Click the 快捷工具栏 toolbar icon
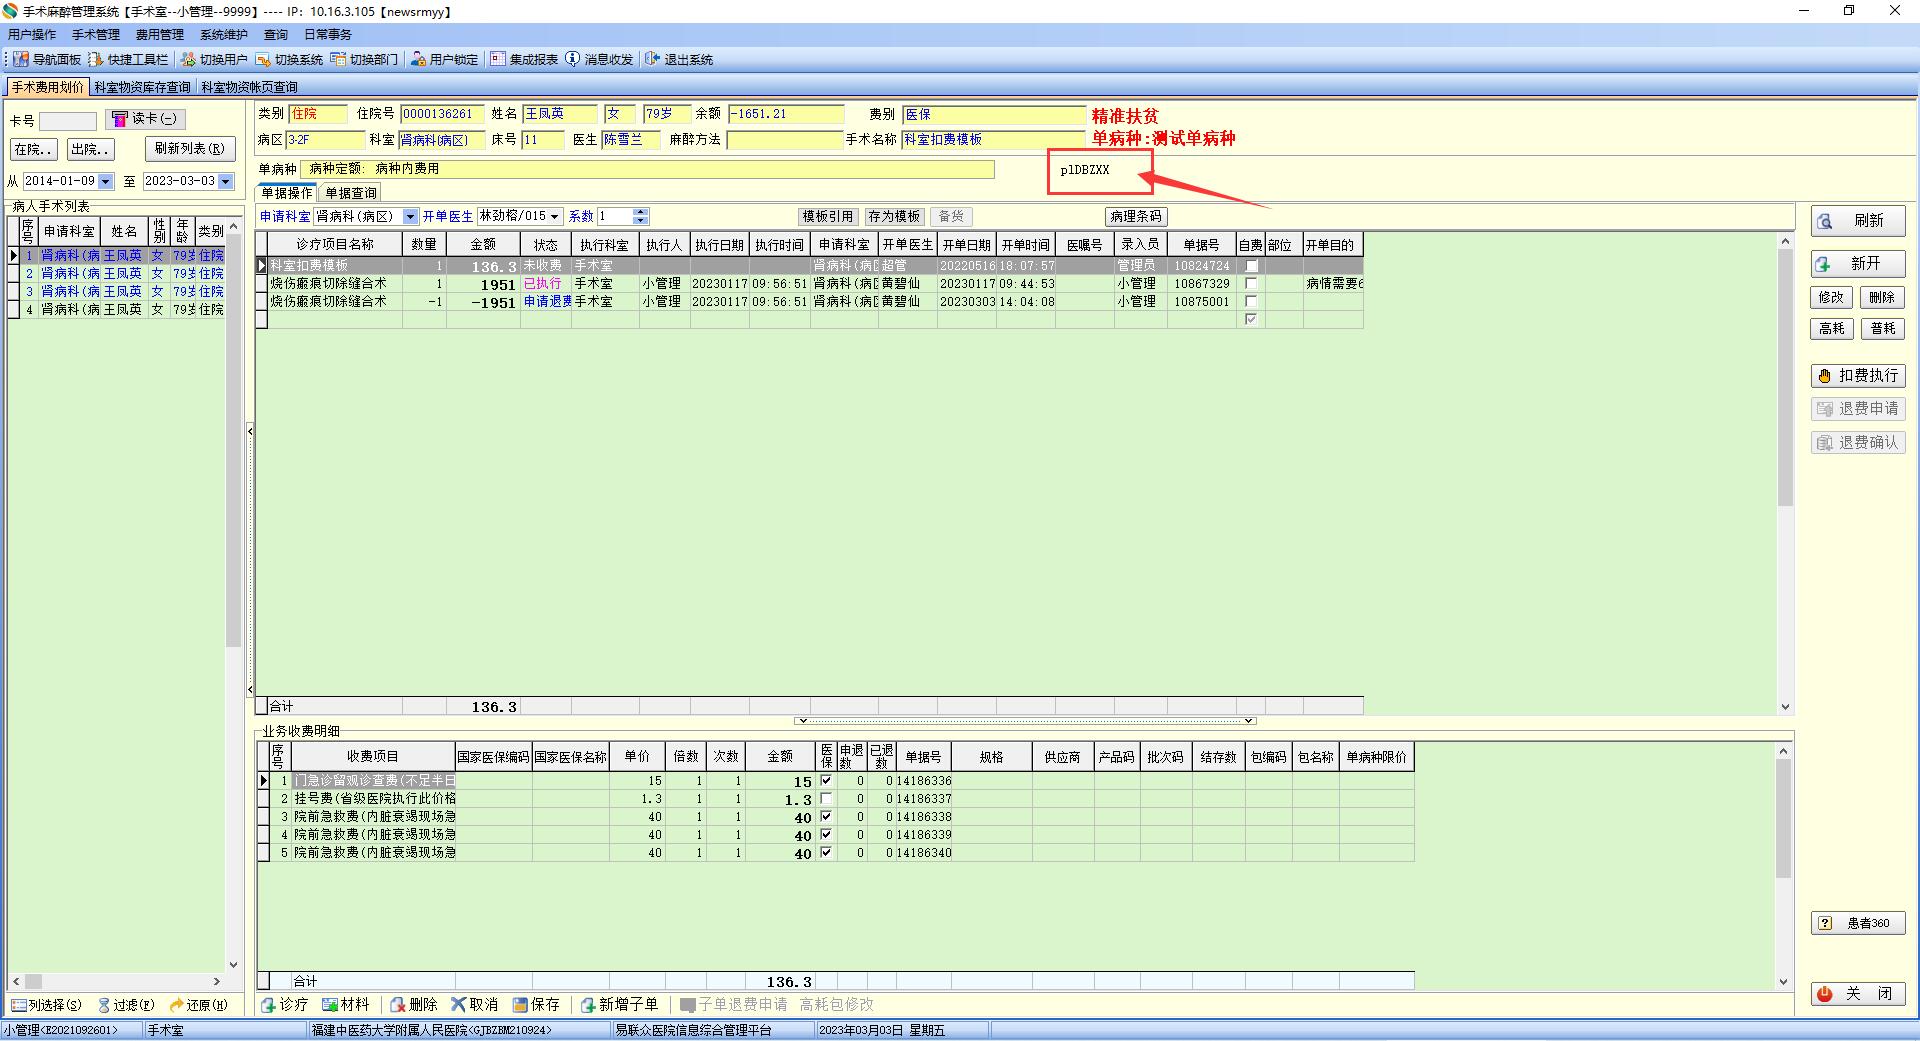Image resolution: width=1920 pixels, height=1041 pixels. pyautogui.click(x=96, y=60)
